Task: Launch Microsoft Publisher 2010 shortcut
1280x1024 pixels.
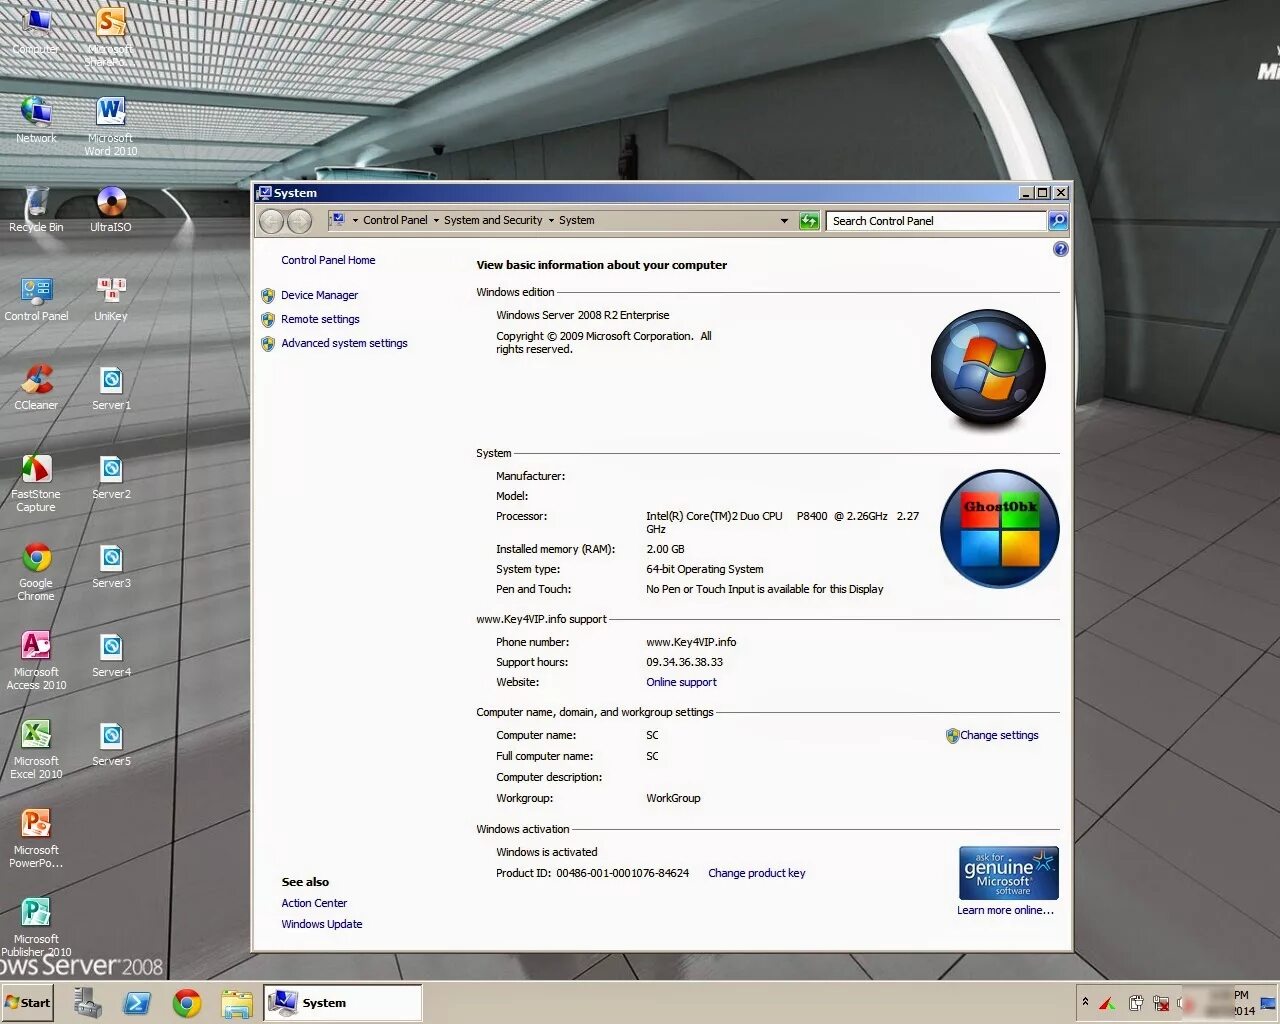Action: coord(36,926)
